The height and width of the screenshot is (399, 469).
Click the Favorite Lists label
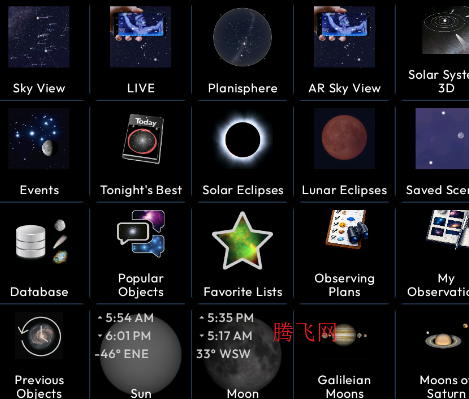click(243, 292)
